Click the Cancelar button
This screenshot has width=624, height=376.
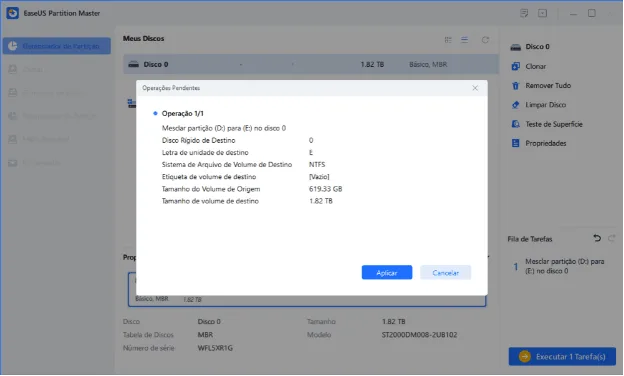pyautogui.click(x=445, y=273)
